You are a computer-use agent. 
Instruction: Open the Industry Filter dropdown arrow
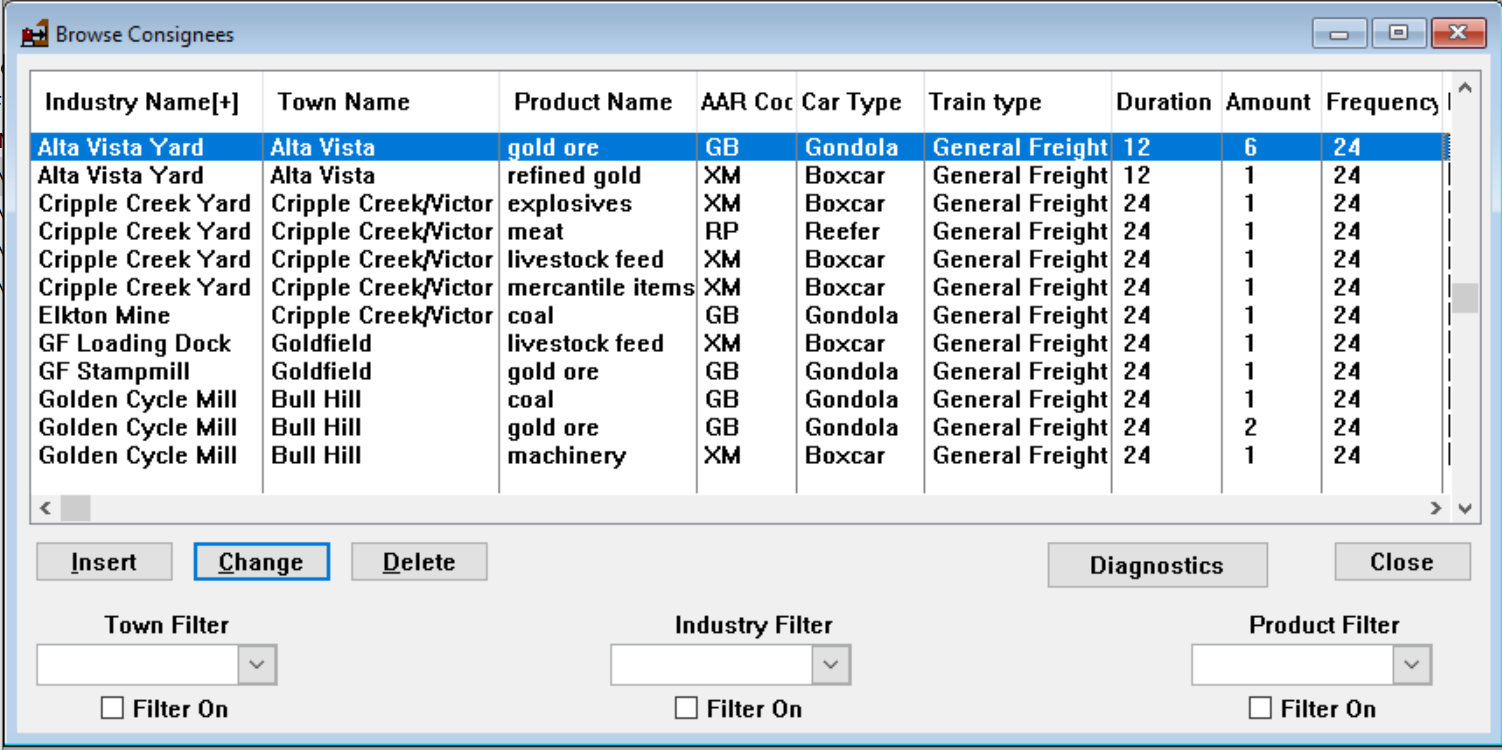pyautogui.click(x=831, y=665)
